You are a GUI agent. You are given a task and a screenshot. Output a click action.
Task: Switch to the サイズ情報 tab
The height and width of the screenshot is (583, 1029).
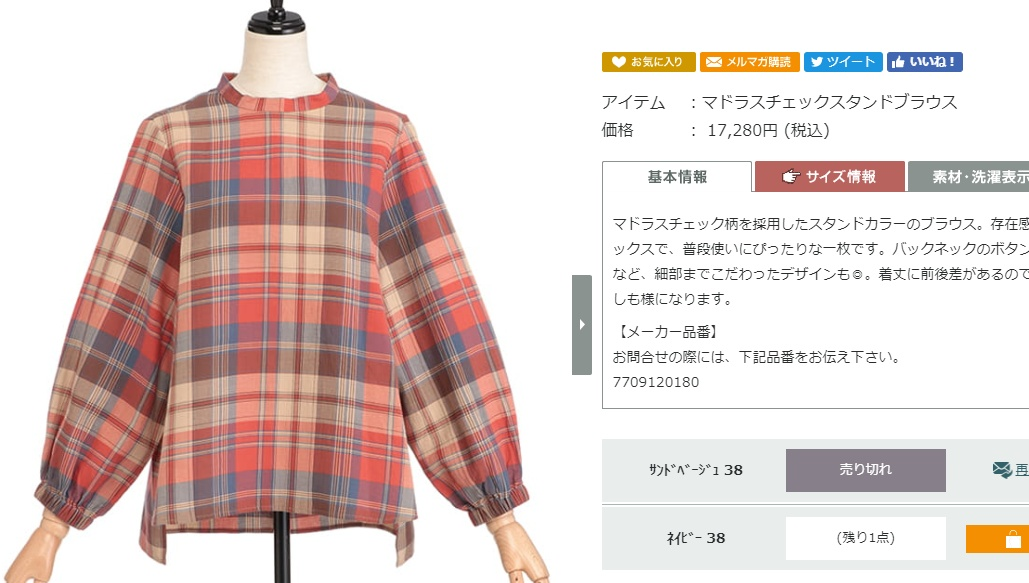click(x=830, y=177)
